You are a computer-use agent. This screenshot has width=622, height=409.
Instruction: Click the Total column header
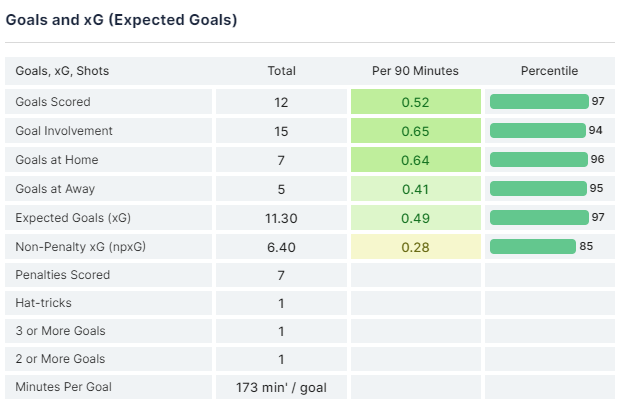pyautogui.click(x=281, y=71)
